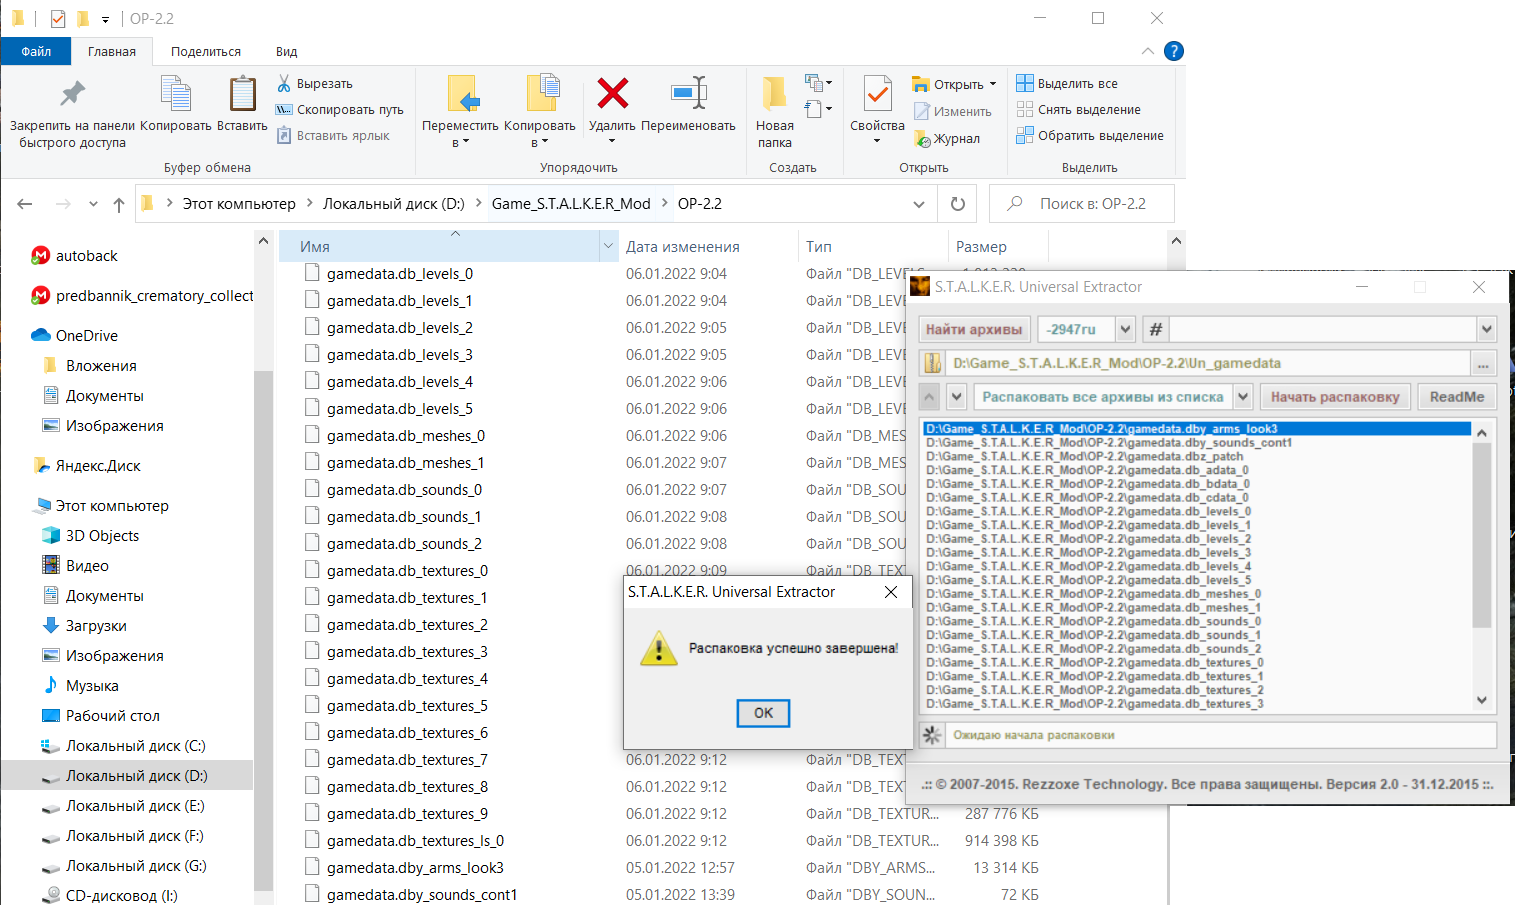Open recent locations dropdown arrow
This screenshot has width=1515, height=905.
pos(93,204)
